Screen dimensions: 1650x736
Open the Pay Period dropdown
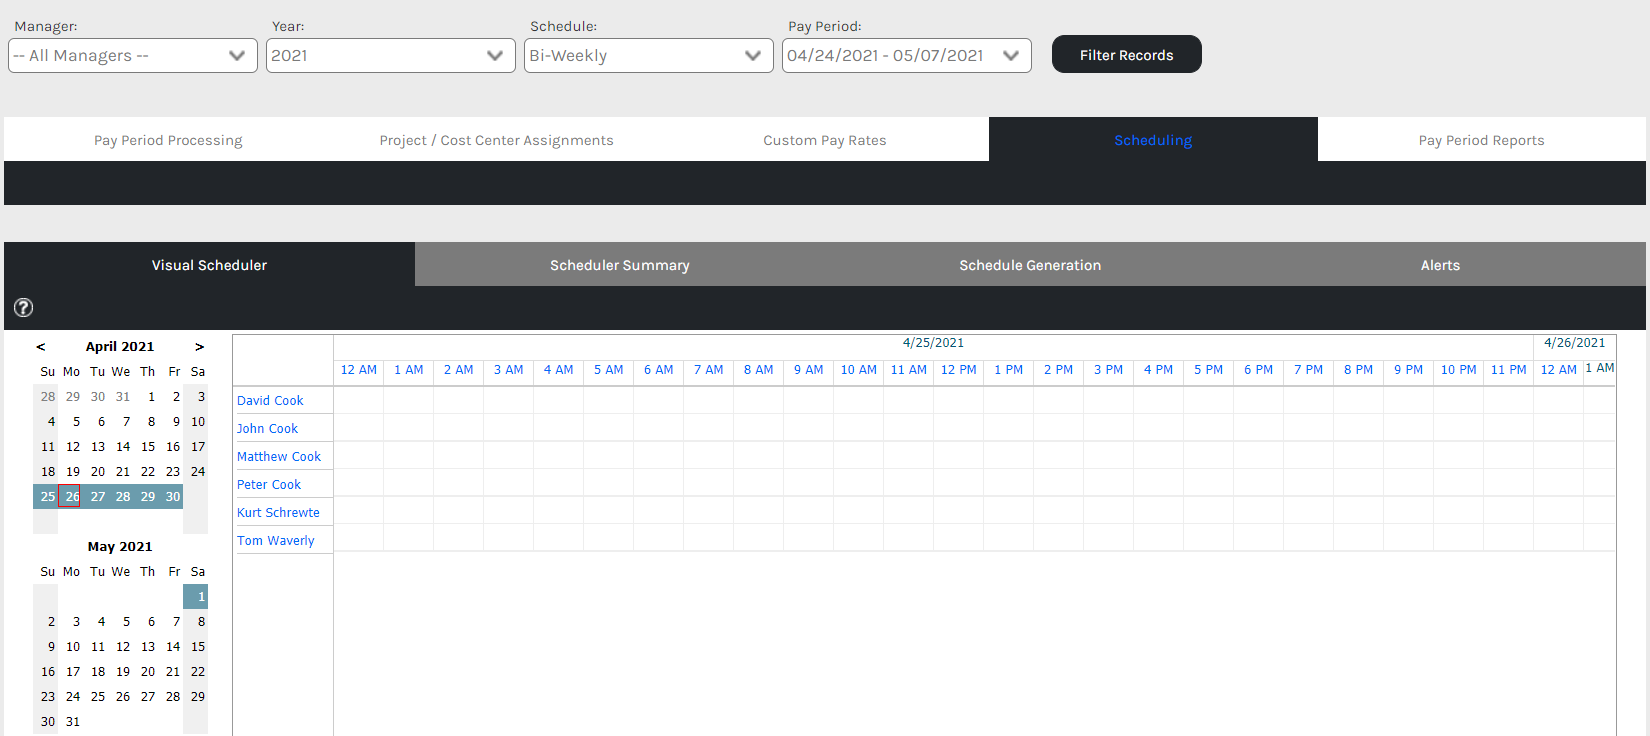click(x=907, y=55)
